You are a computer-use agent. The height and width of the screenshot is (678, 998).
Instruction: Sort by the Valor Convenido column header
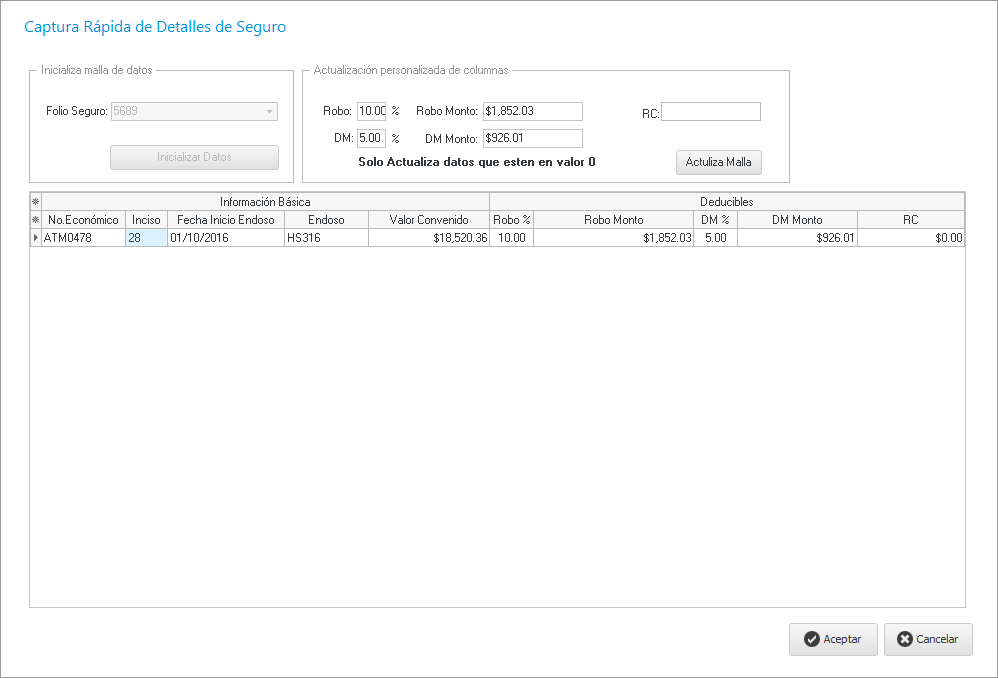click(428, 219)
